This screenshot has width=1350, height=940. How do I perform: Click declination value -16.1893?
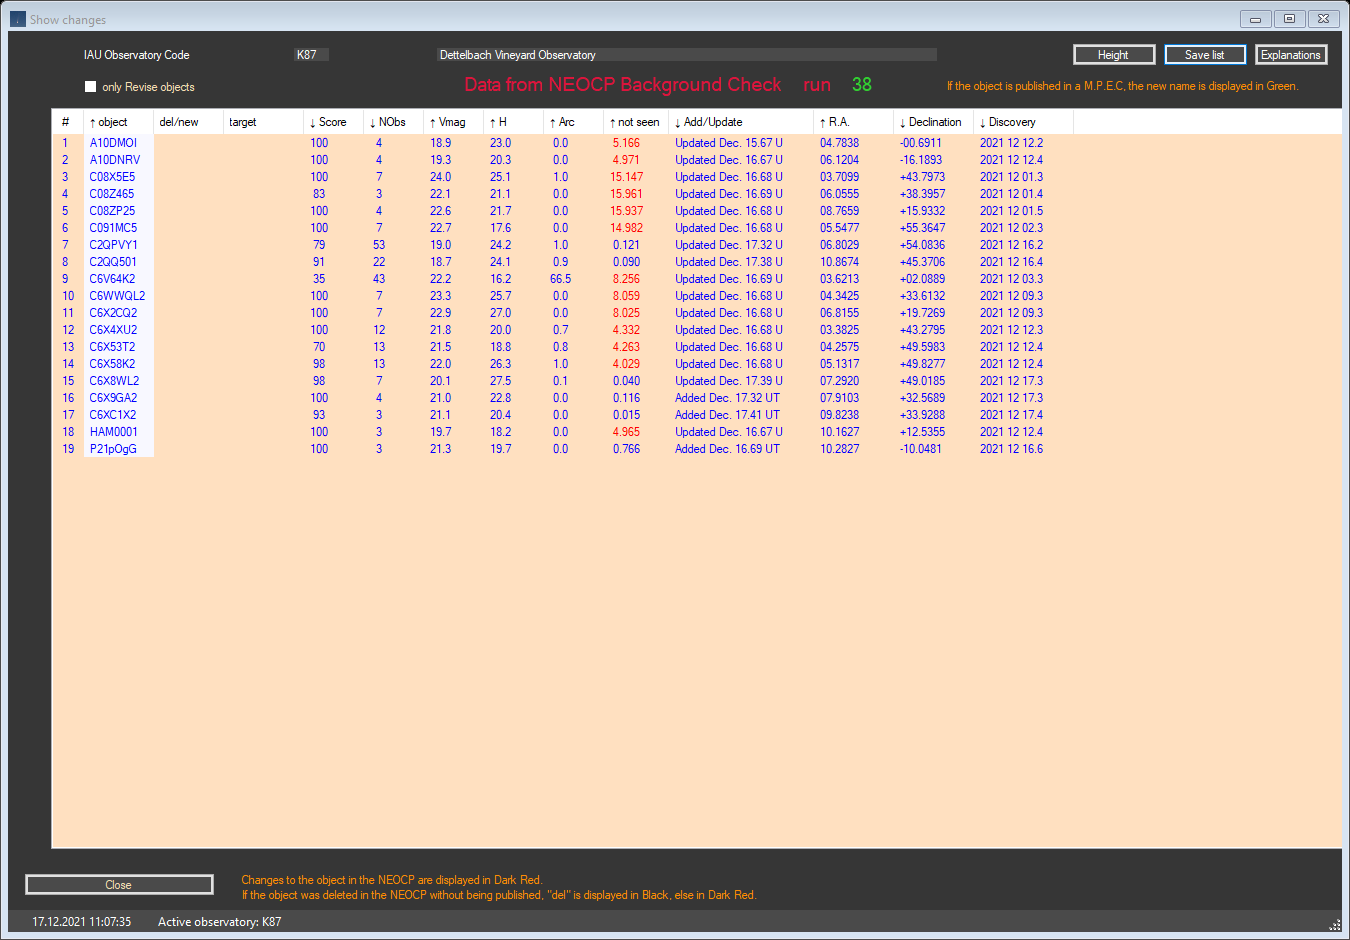(x=921, y=160)
